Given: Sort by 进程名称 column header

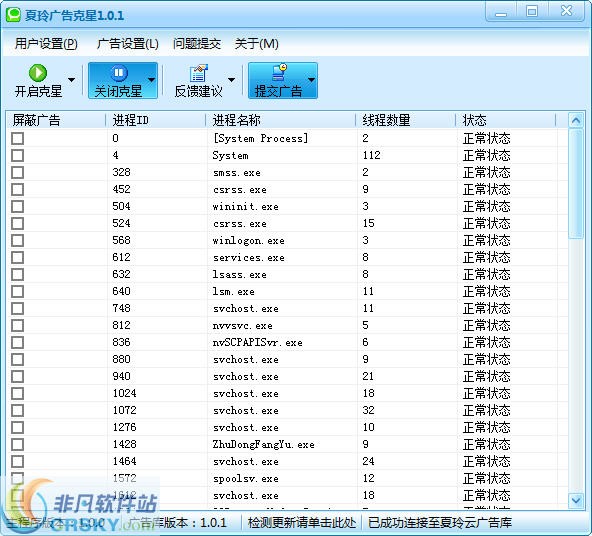Looking at the screenshot, I should [x=281, y=120].
